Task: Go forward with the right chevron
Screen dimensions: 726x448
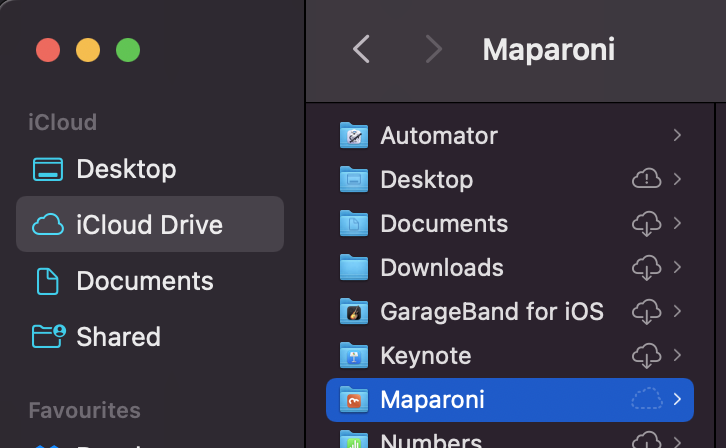Action: point(434,49)
